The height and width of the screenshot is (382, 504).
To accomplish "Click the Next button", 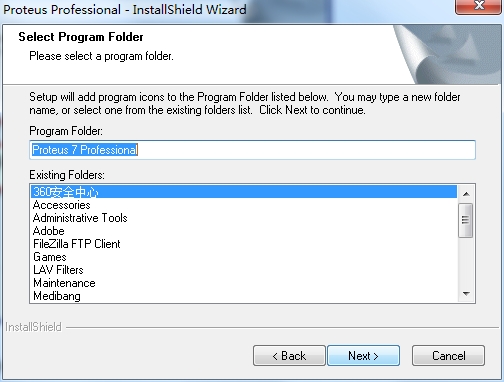I will pyautogui.click(x=363, y=356).
